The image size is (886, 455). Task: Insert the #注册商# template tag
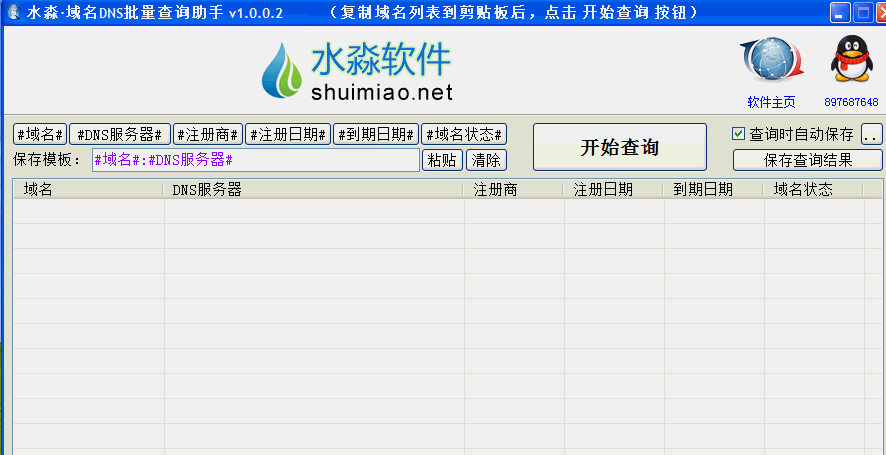[x=208, y=134]
